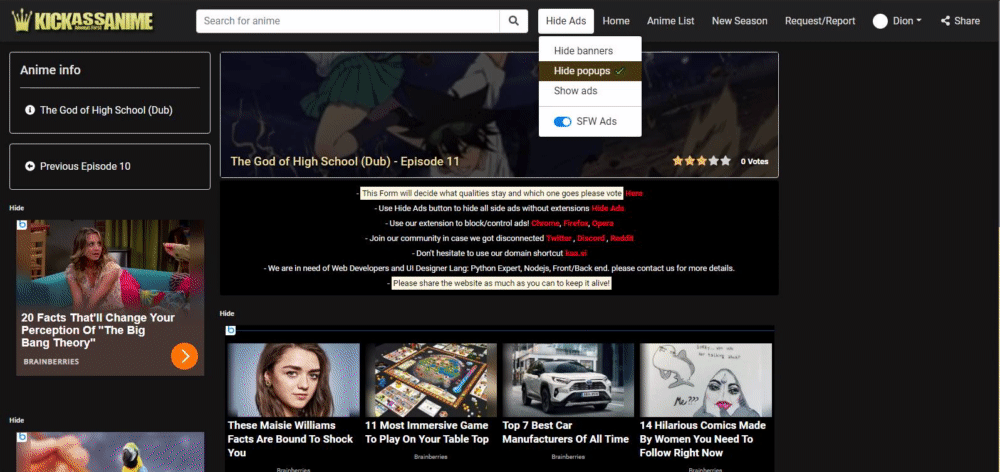
Task: Open the car manufacturers ad thumbnail
Action: pos(568,380)
